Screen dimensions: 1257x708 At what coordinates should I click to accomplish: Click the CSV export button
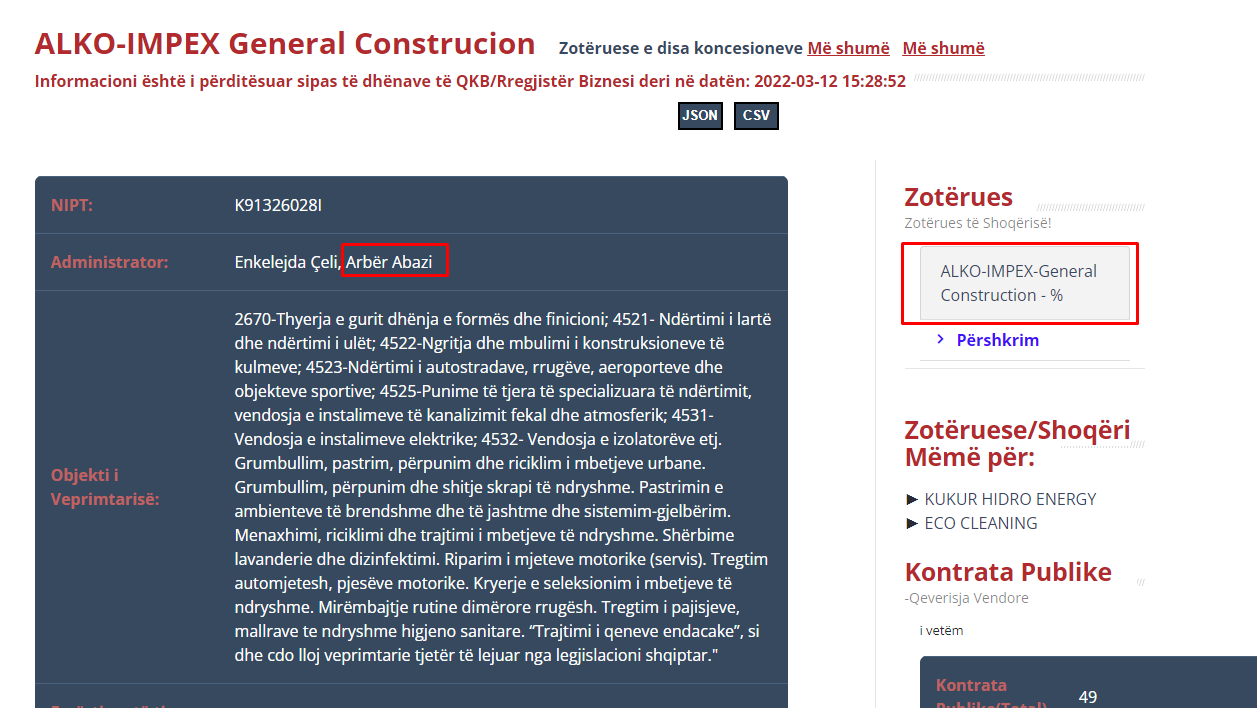point(756,116)
